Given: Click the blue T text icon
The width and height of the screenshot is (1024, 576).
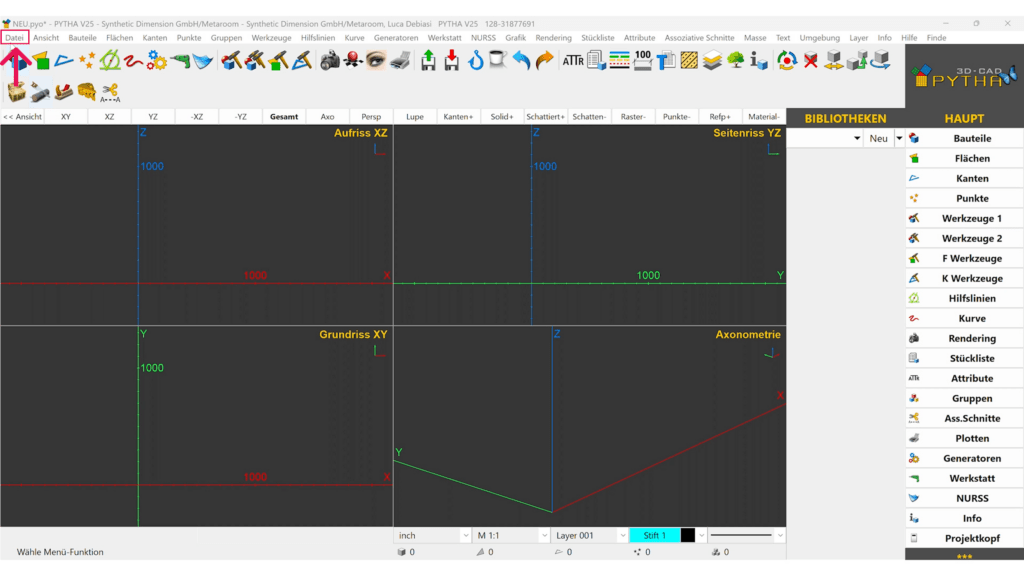Looking at the screenshot, I should [x=666, y=61].
